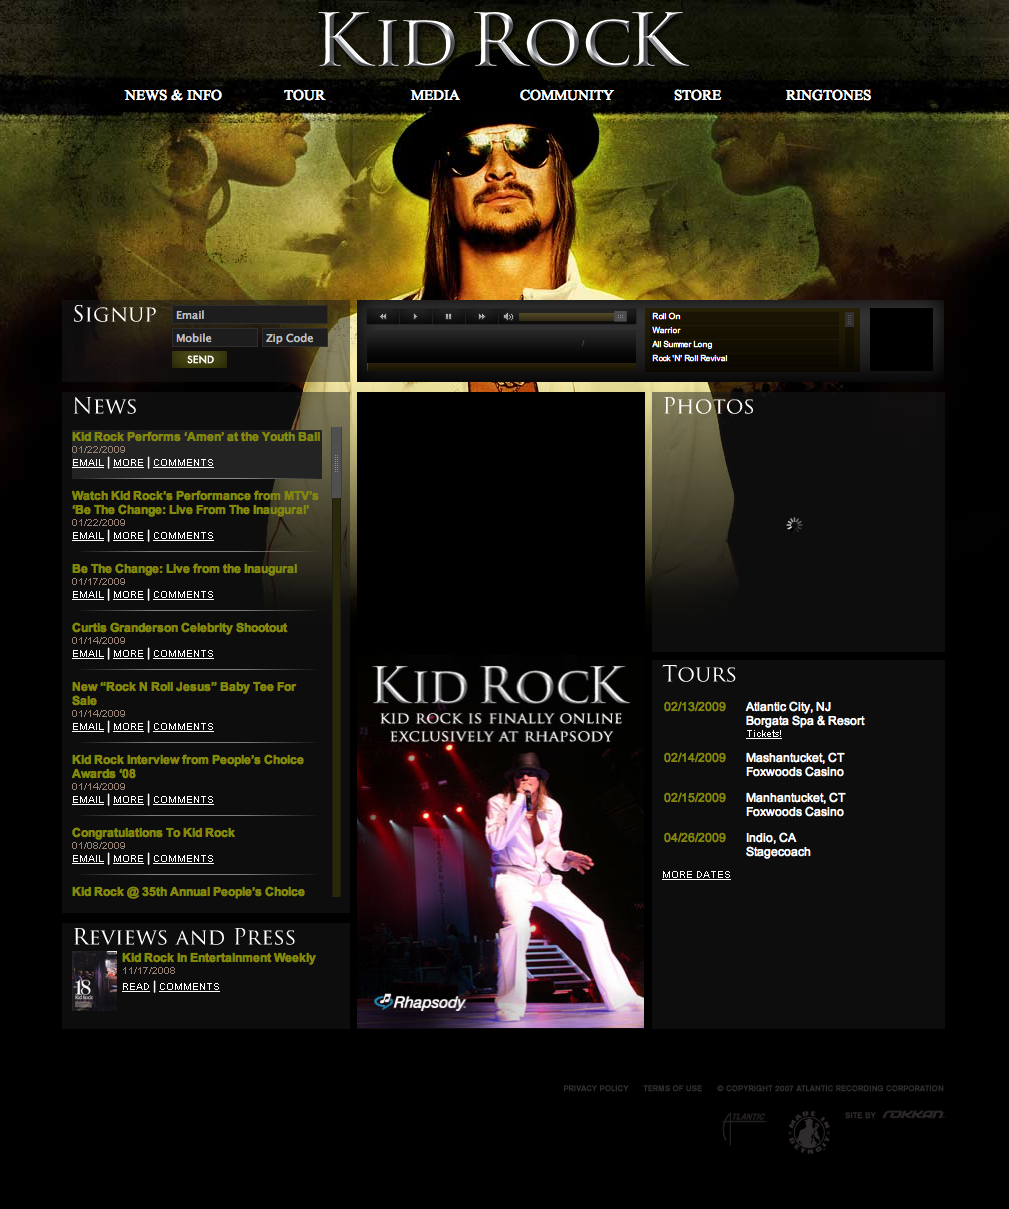1009x1209 pixels.
Task: Focus the Mobile signup field
Action: (215, 338)
